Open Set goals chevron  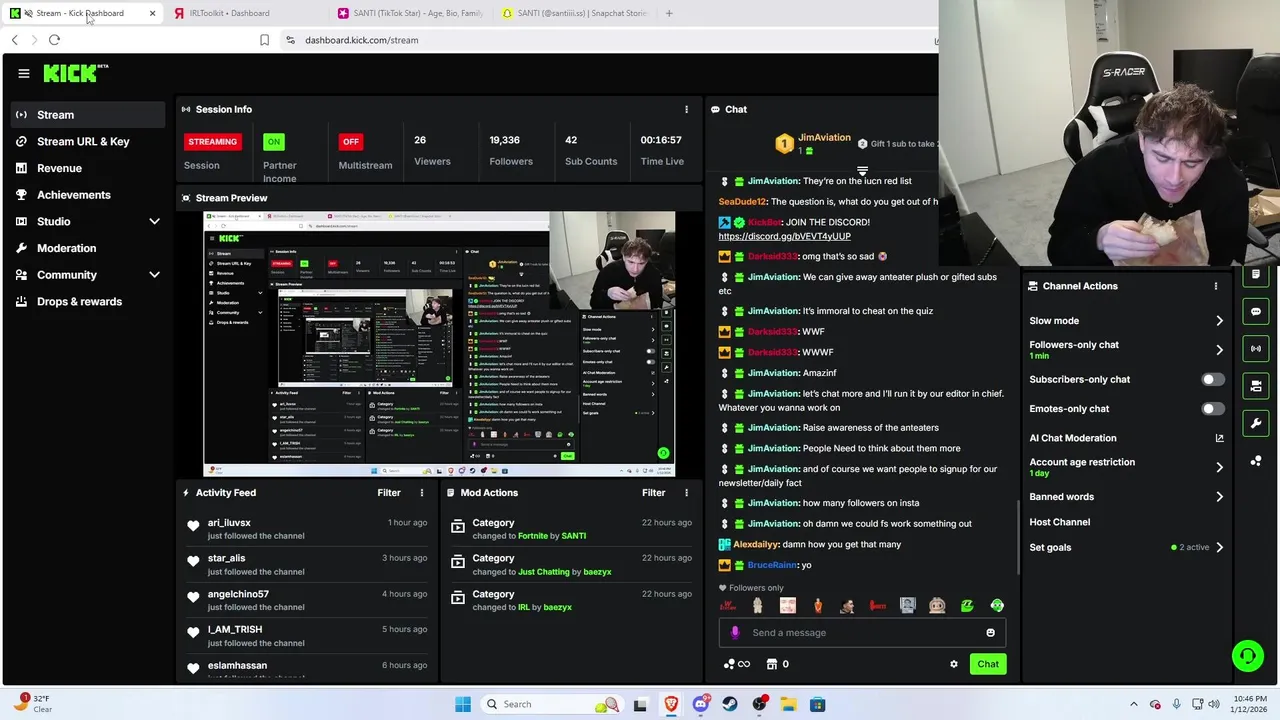coord(1219,547)
